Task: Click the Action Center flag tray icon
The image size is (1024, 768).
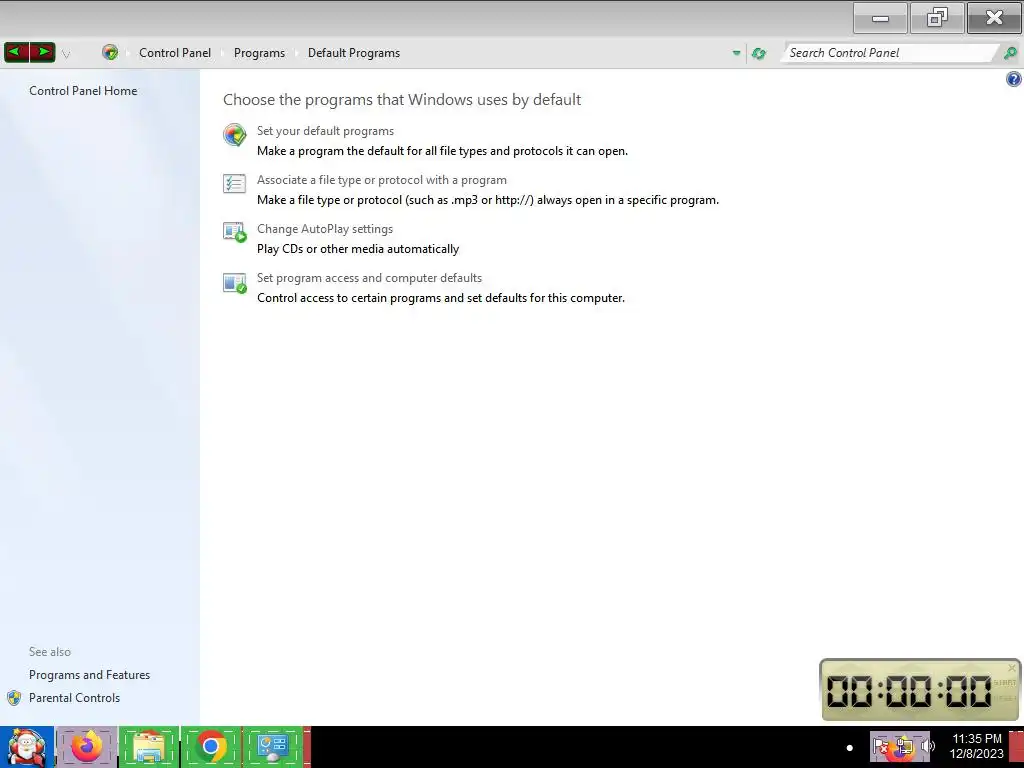Action: [x=881, y=746]
